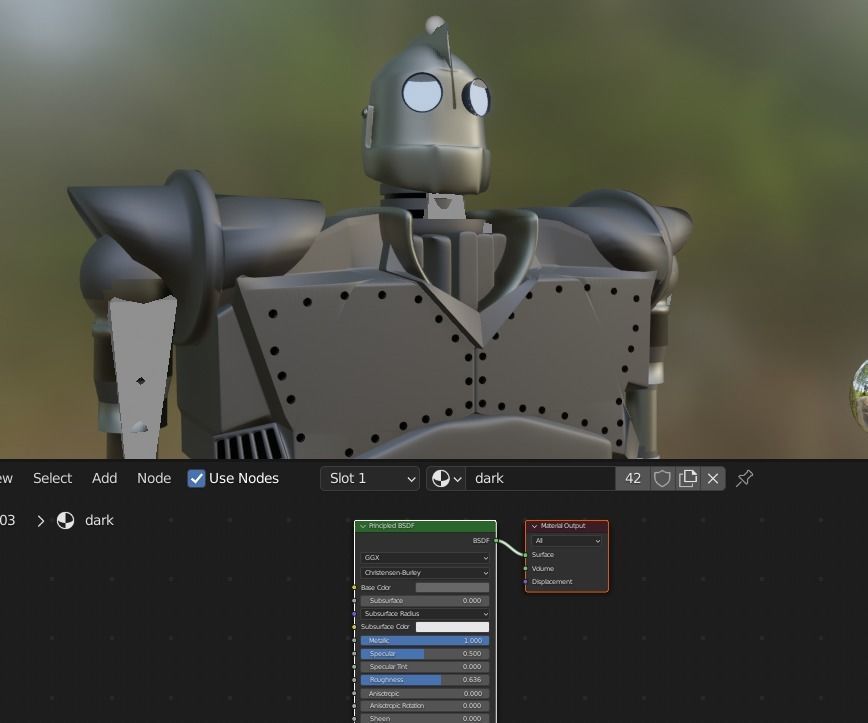Click the material name field 'dark'
Screen dimensions: 868x723
[x=540, y=478]
